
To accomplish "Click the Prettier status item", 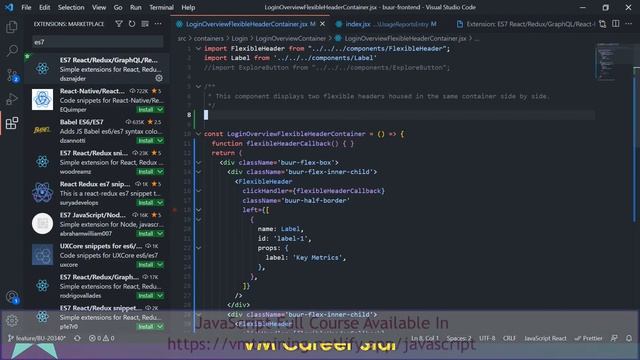I will [x=588, y=338].
